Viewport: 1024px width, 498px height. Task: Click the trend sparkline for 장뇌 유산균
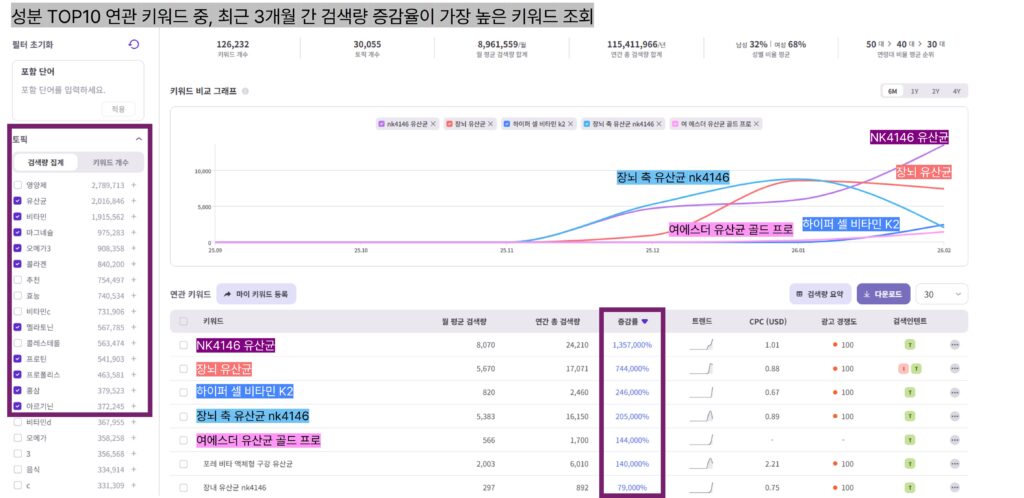click(702, 368)
